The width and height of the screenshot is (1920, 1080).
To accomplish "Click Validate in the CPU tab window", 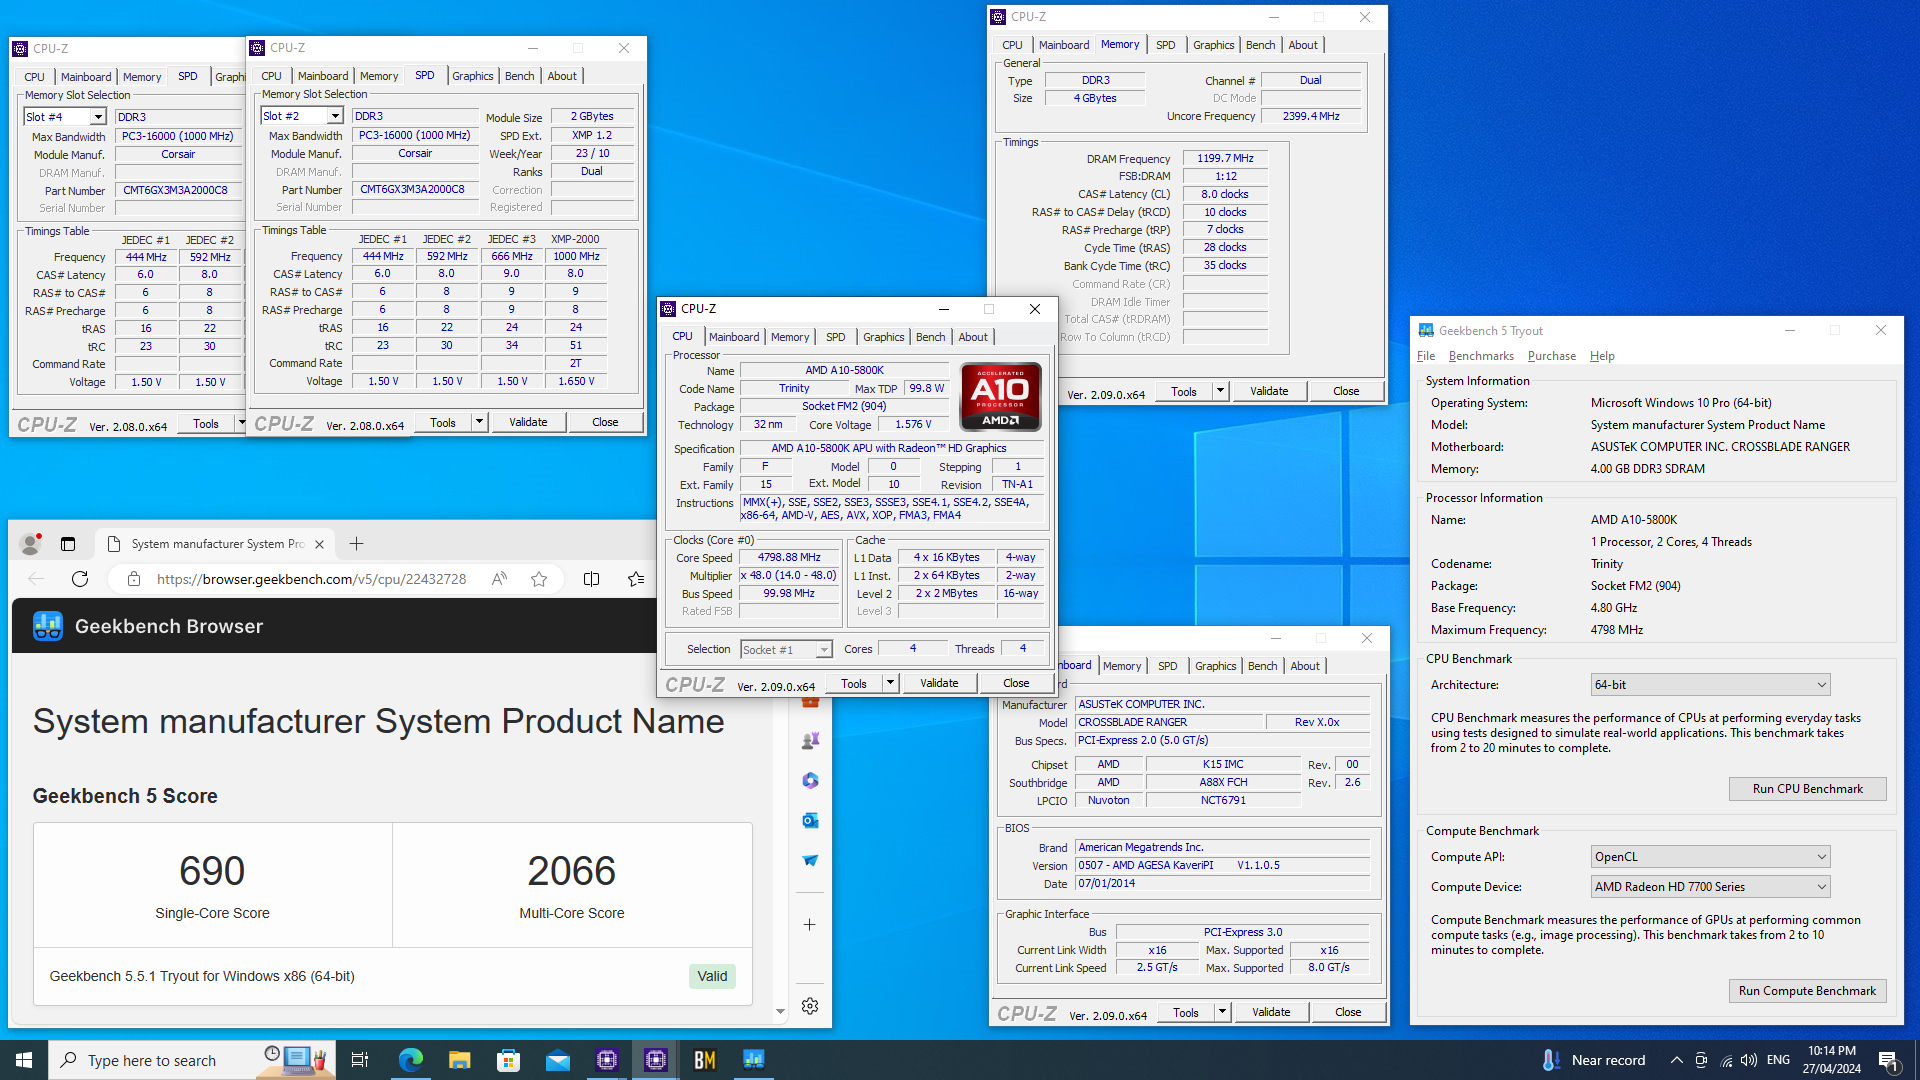I will click(939, 683).
